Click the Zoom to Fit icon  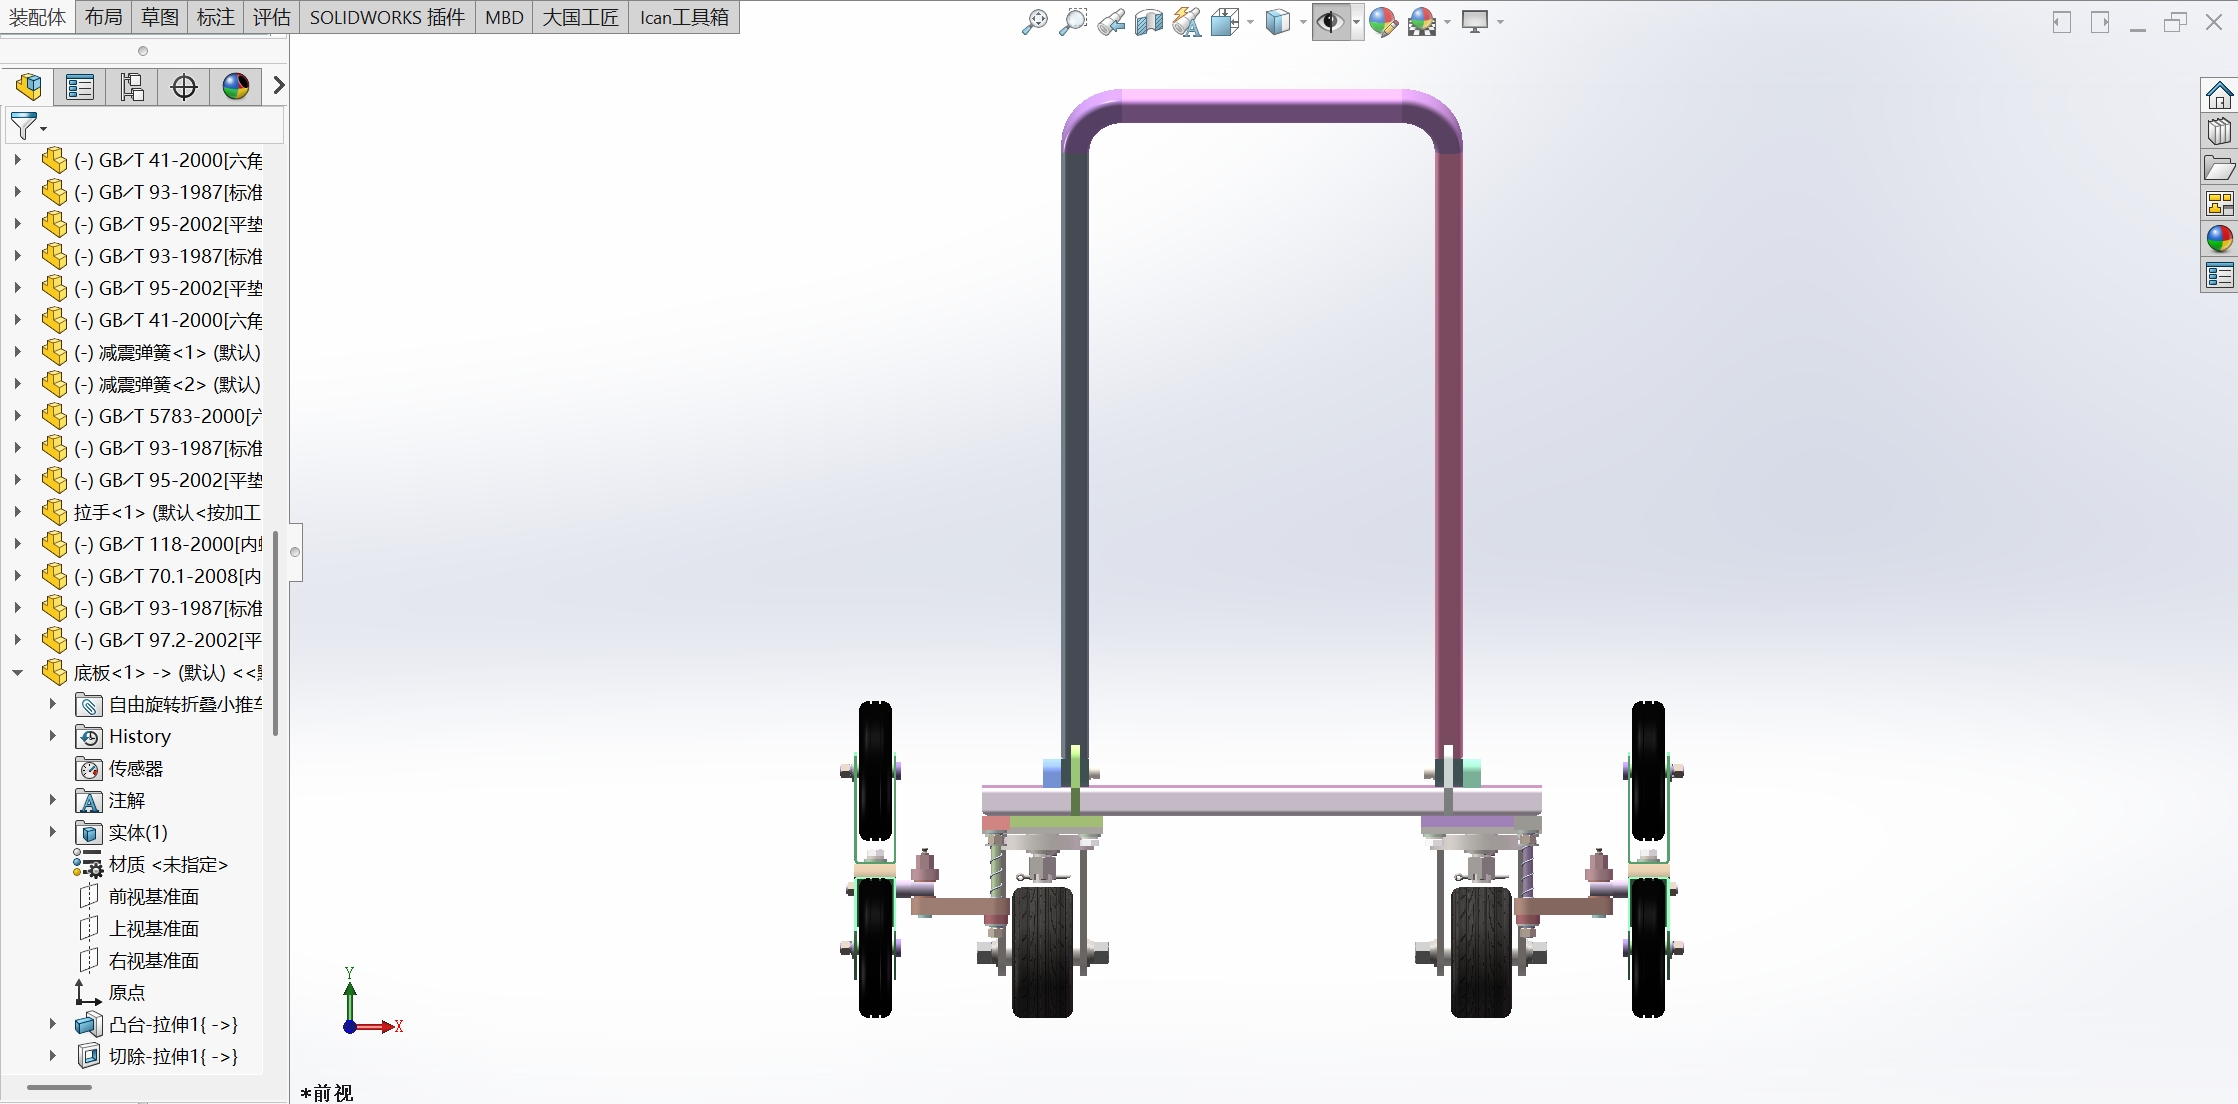point(1034,22)
